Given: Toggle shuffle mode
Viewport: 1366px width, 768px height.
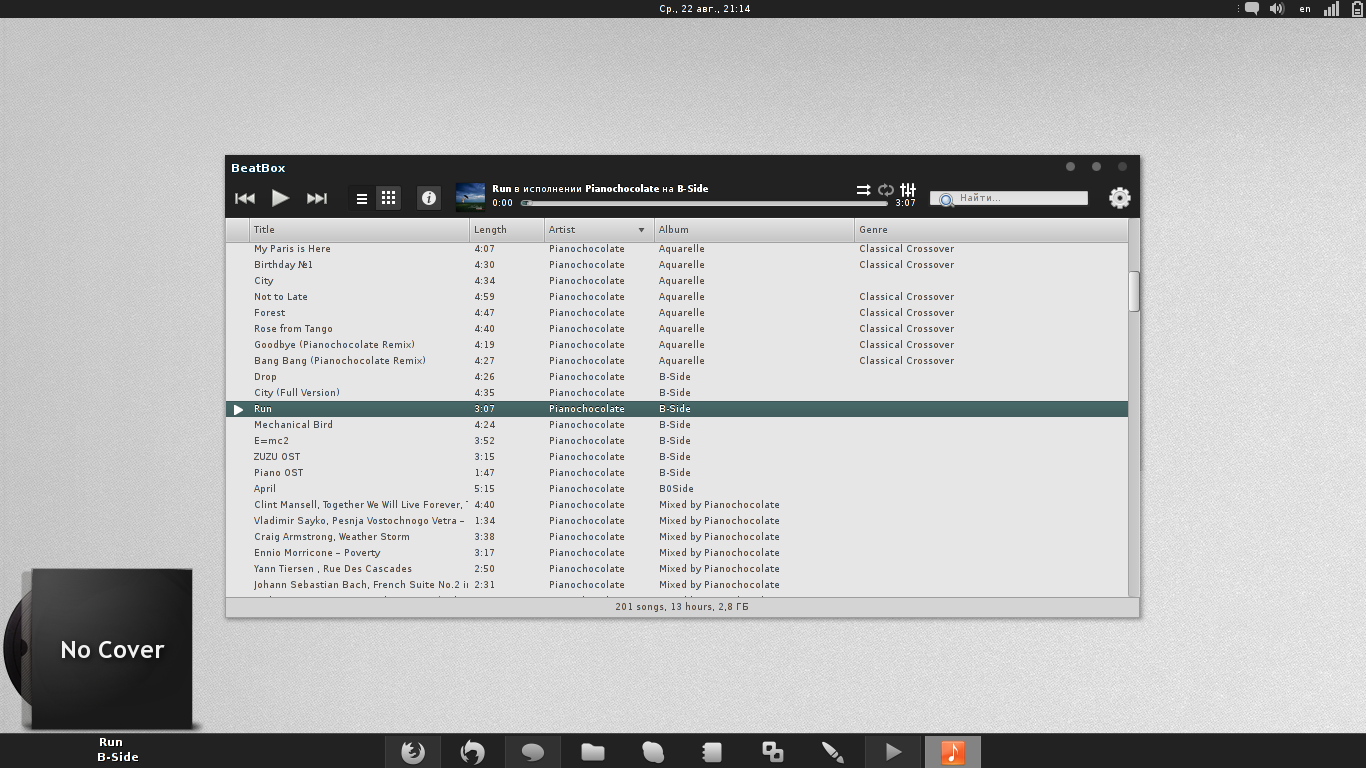Looking at the screenshot, I should coord(863,189).
